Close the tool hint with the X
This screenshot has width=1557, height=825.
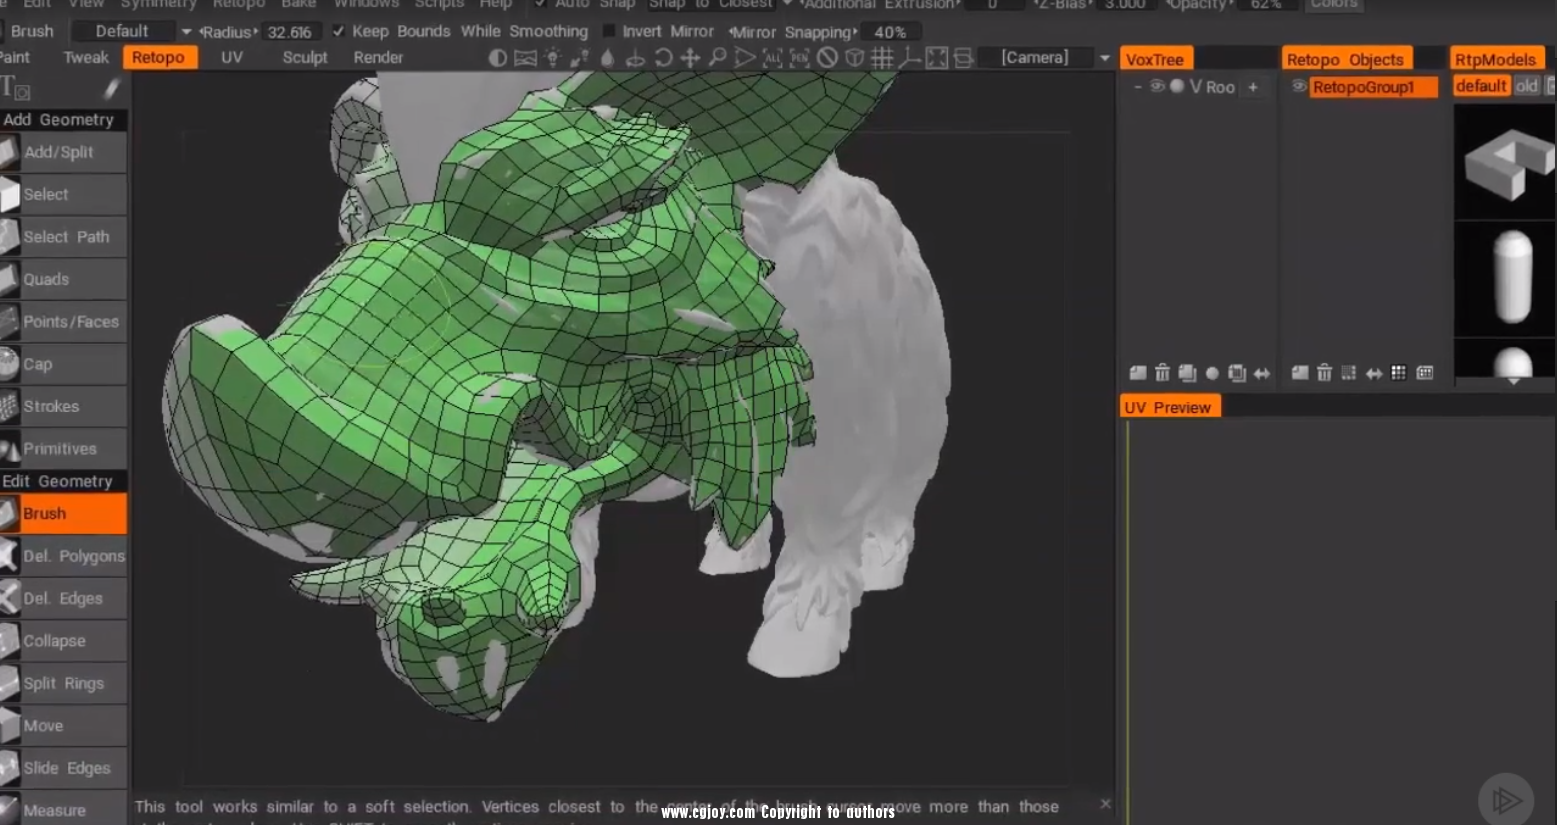point(1105,804)
